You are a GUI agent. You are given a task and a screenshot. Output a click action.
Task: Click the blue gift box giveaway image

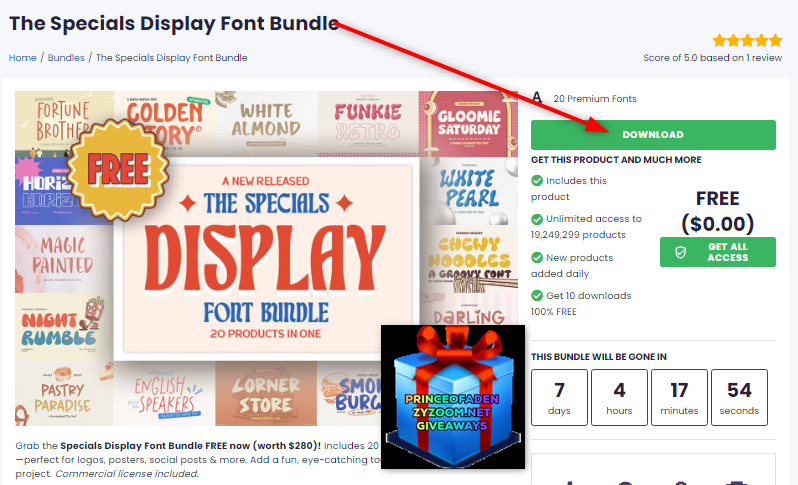(453, 397)
